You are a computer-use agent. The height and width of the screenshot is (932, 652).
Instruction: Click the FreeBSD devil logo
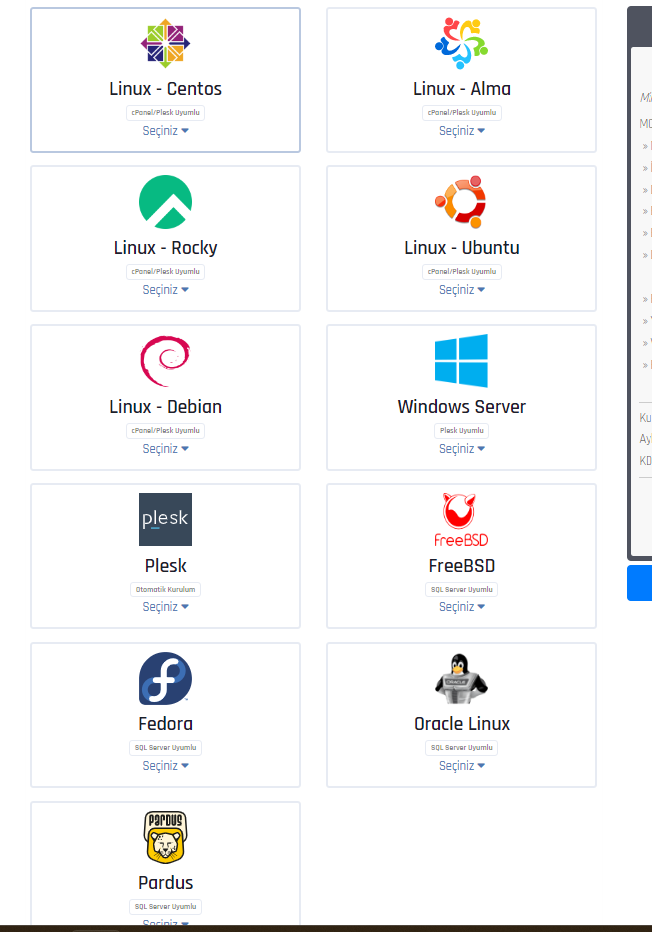click(461, 519)
